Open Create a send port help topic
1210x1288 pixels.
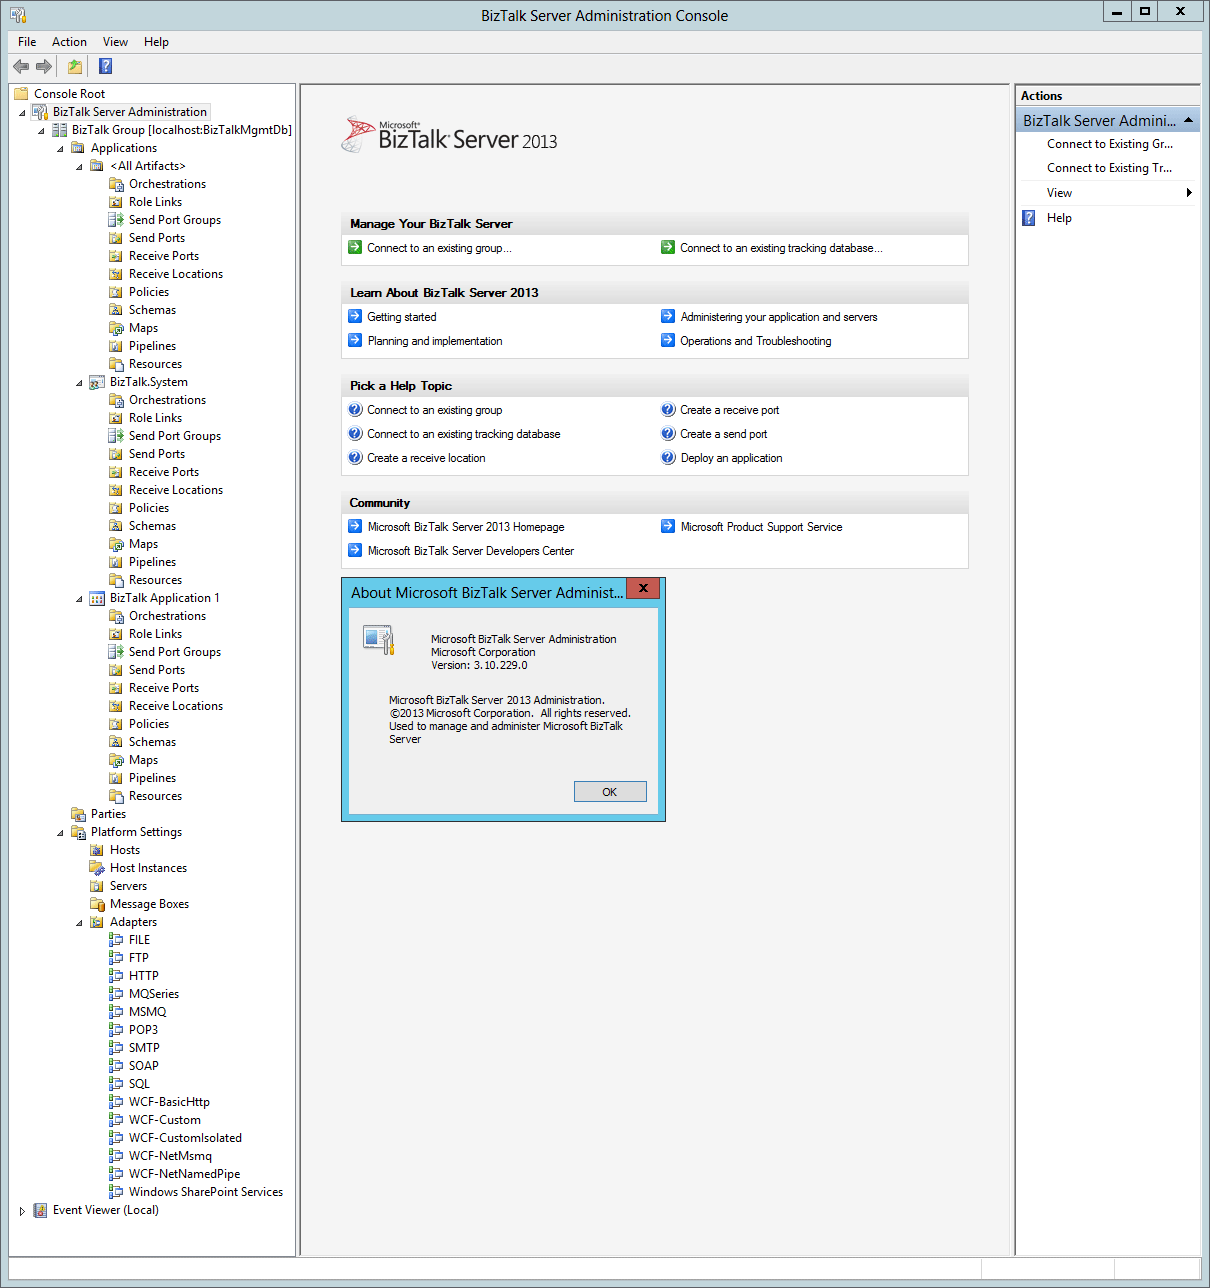tap(724, 434)
